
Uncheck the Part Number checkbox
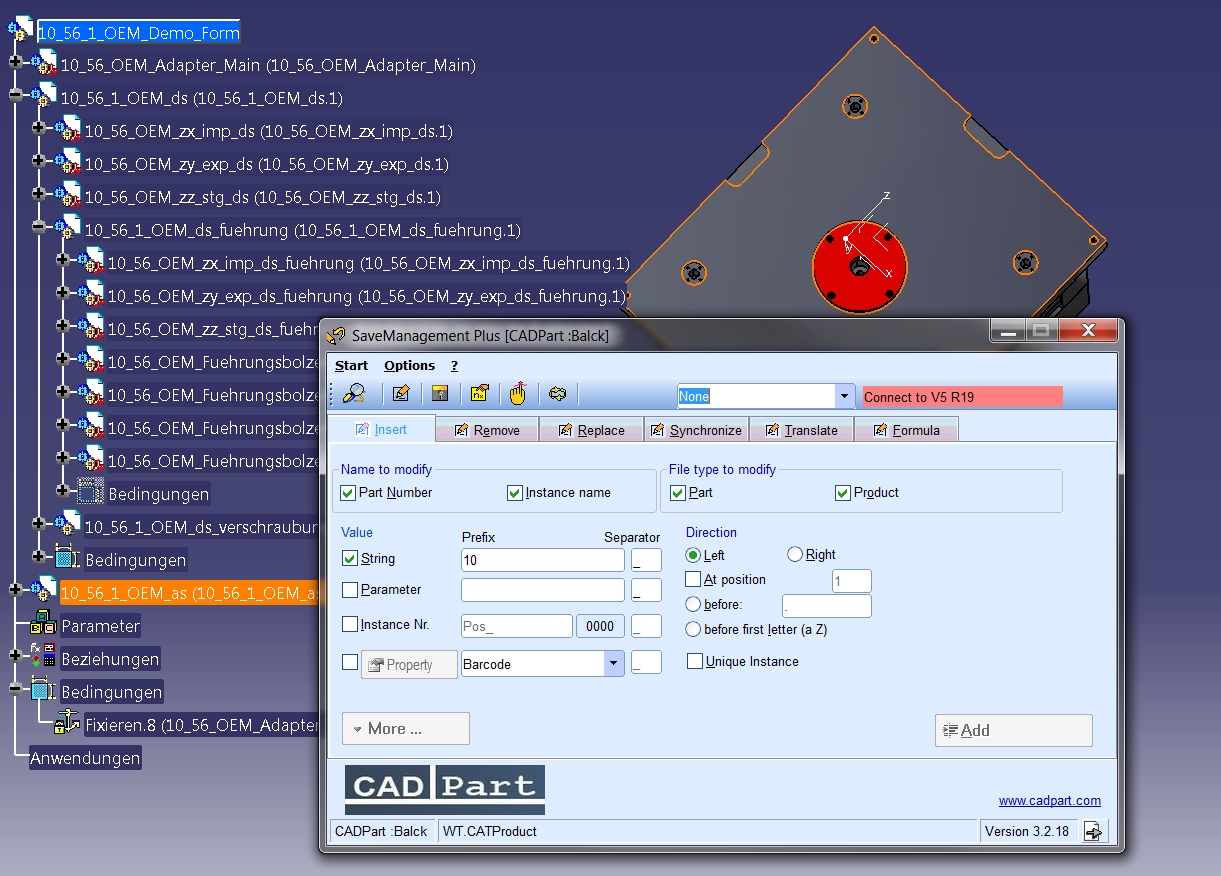(348, 493)
